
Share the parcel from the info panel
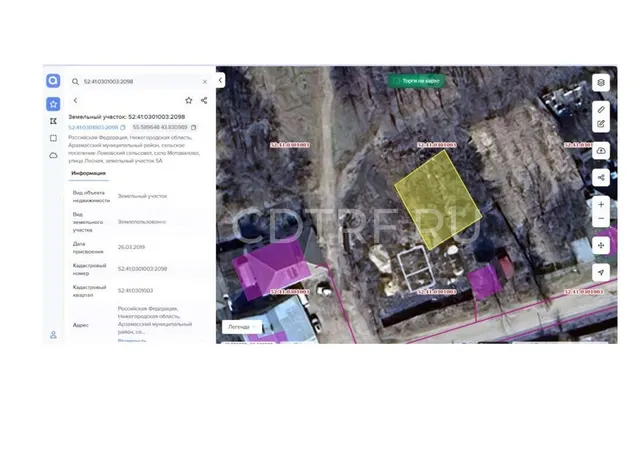(x=204, y=100)
